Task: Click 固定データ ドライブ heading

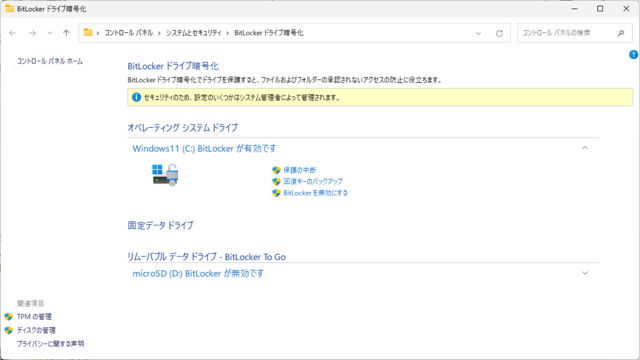Action: [x=160, y=225]
